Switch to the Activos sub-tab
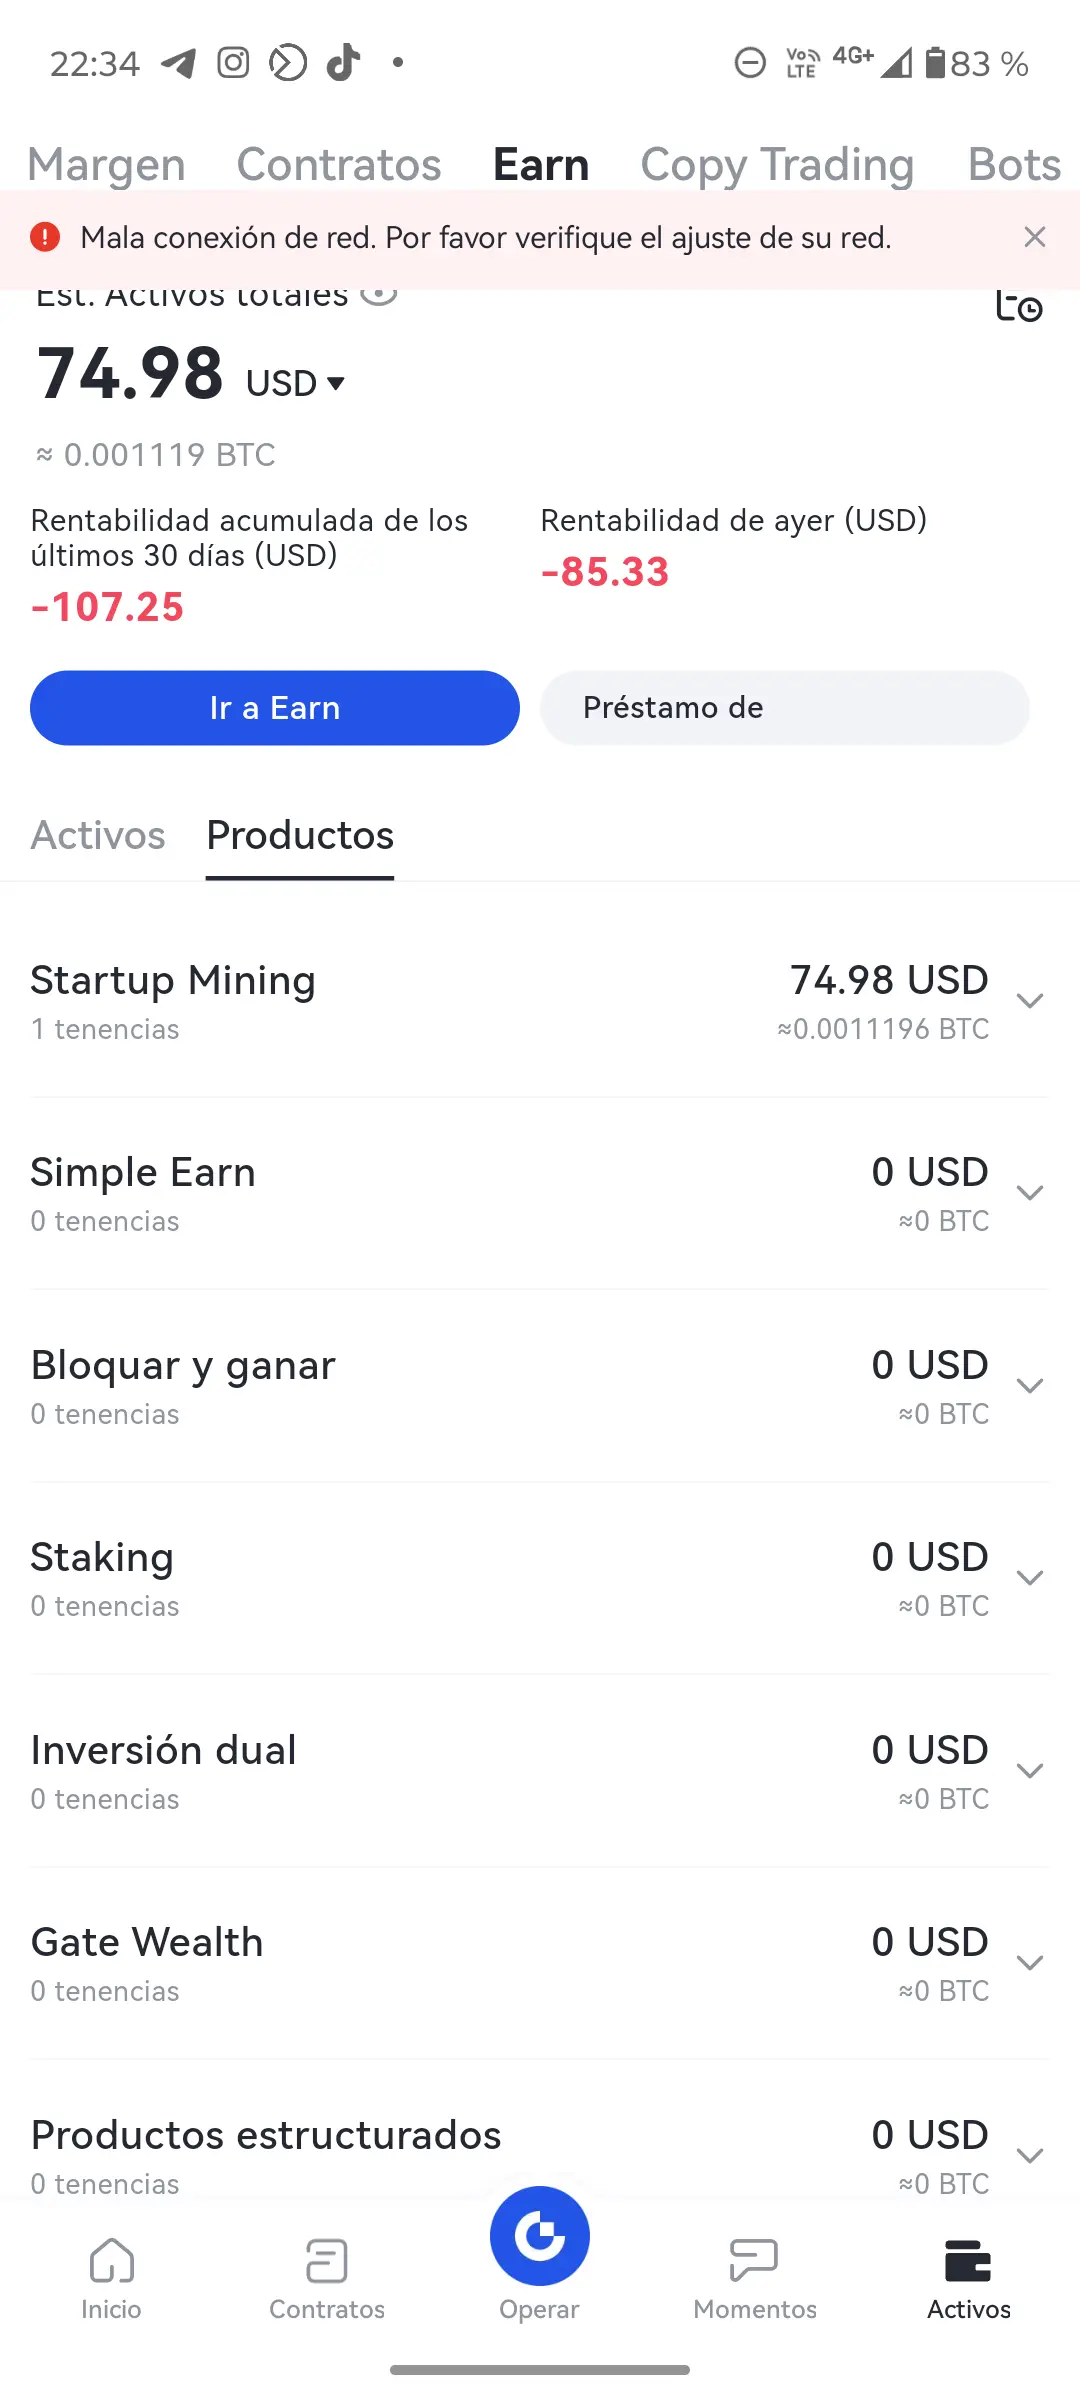The height and width of the screenshot is (2400, 1080). (x=98, y=835)
